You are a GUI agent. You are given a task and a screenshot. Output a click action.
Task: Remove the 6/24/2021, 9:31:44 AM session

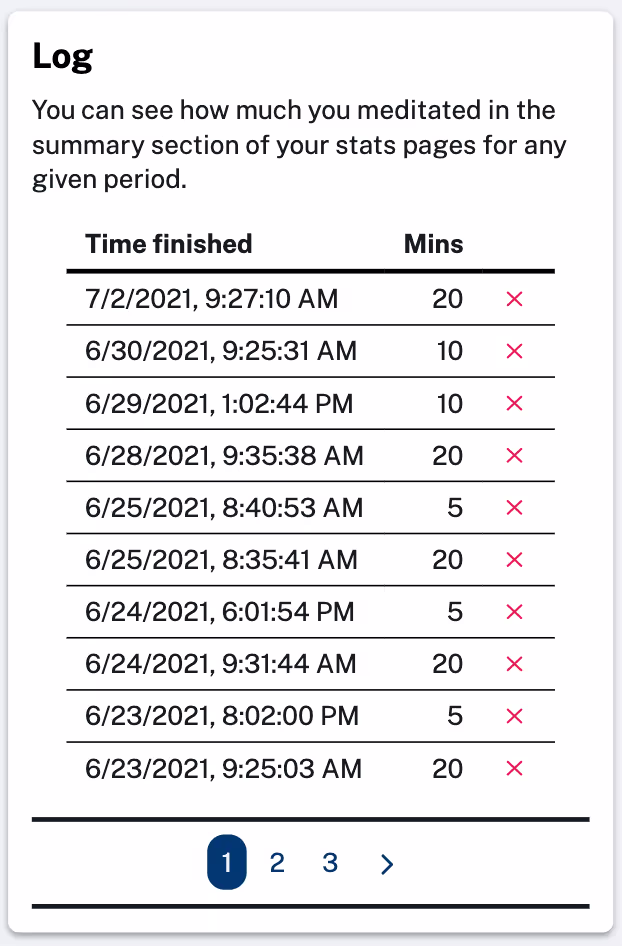[x=514, y=664]
